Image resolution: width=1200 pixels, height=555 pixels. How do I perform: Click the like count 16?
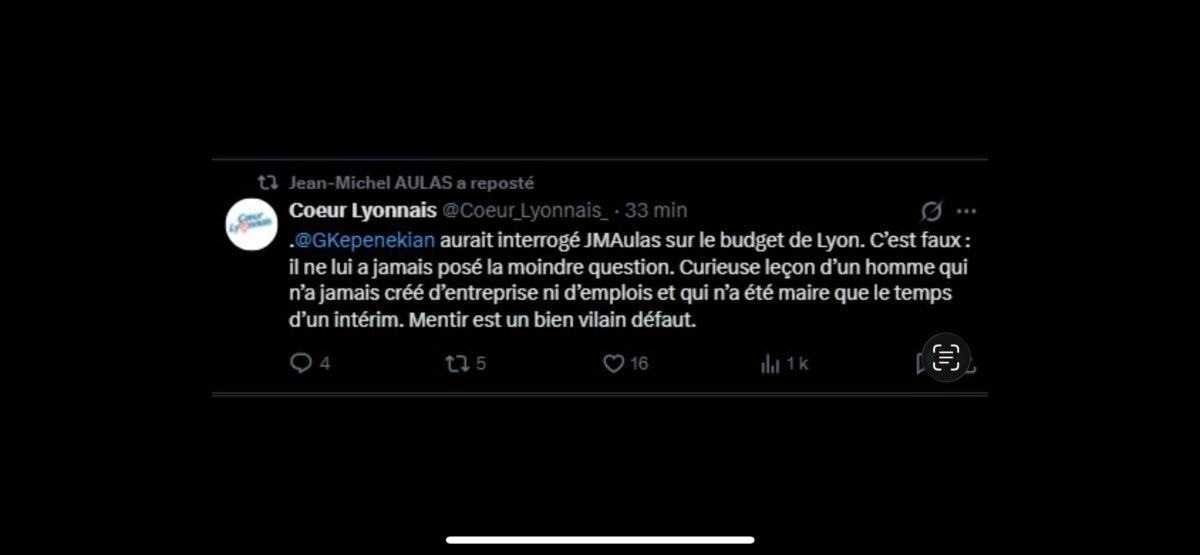pyautogui.click(x=638, y=364)
